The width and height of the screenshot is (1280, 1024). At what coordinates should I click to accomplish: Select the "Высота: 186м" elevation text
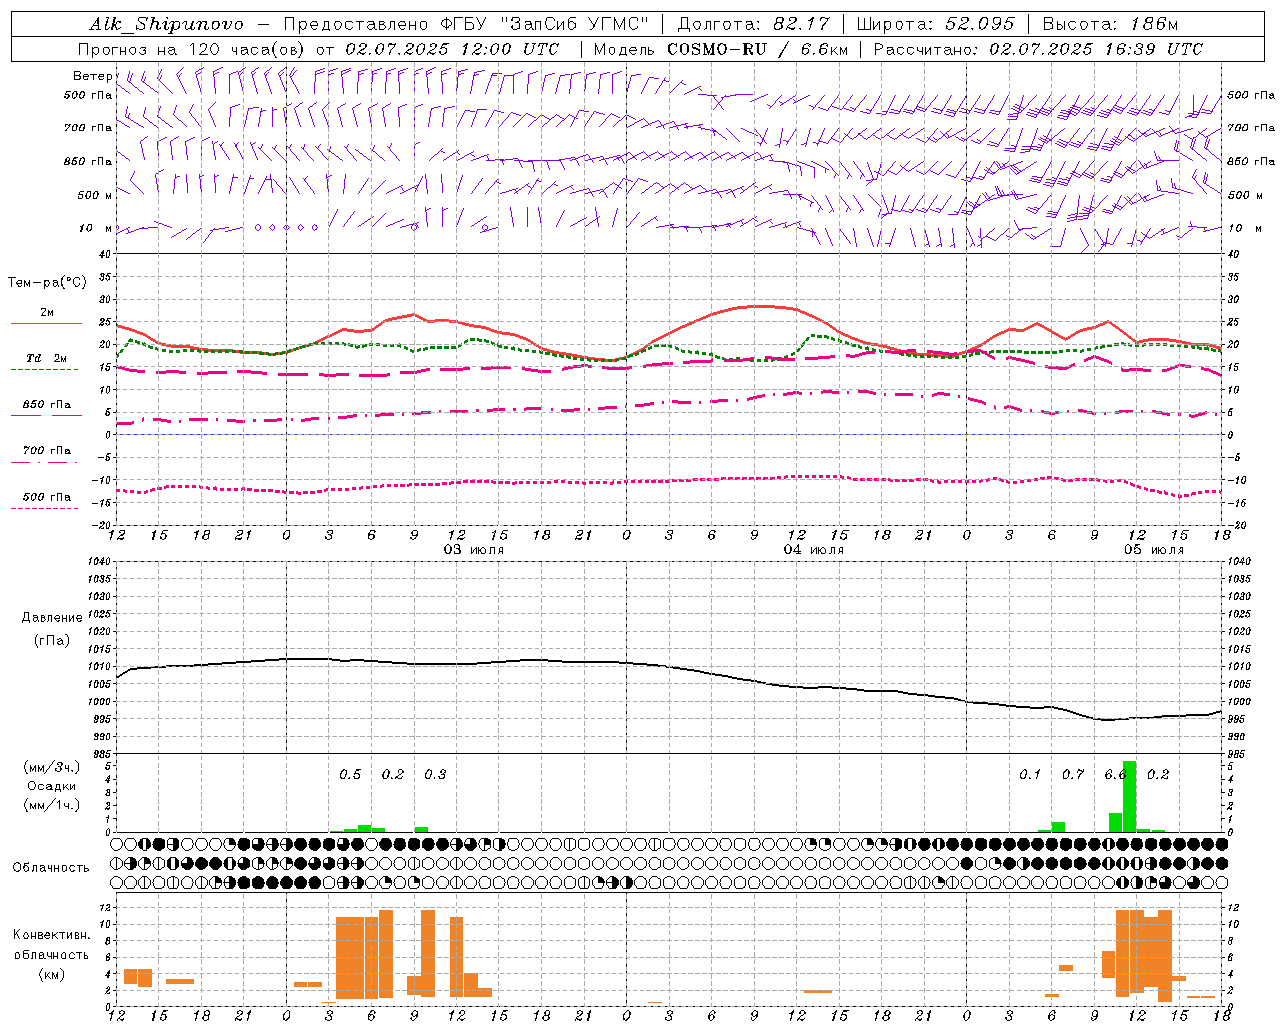click(1110, 24)
